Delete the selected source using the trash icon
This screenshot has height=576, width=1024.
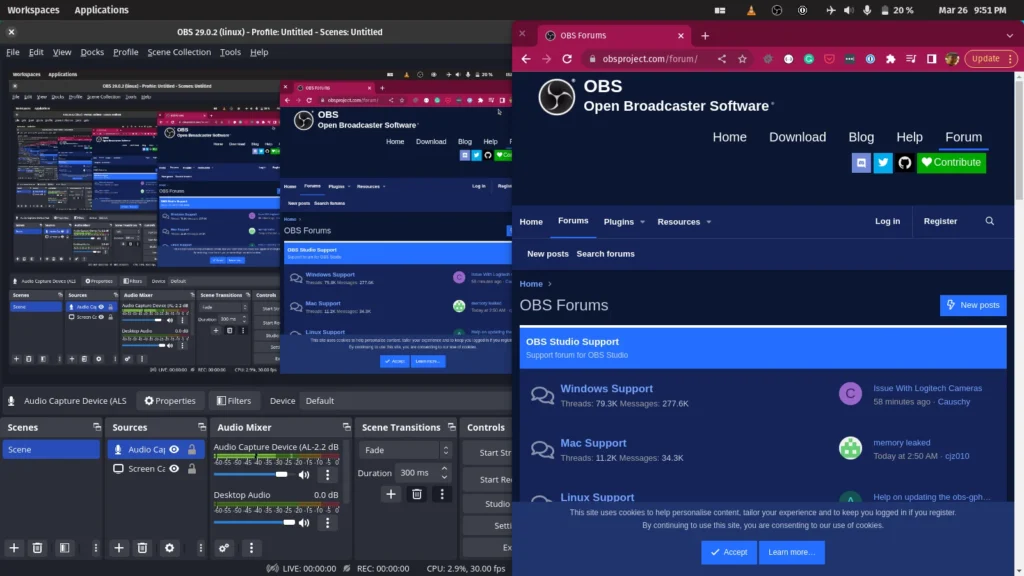coord(143,548)
